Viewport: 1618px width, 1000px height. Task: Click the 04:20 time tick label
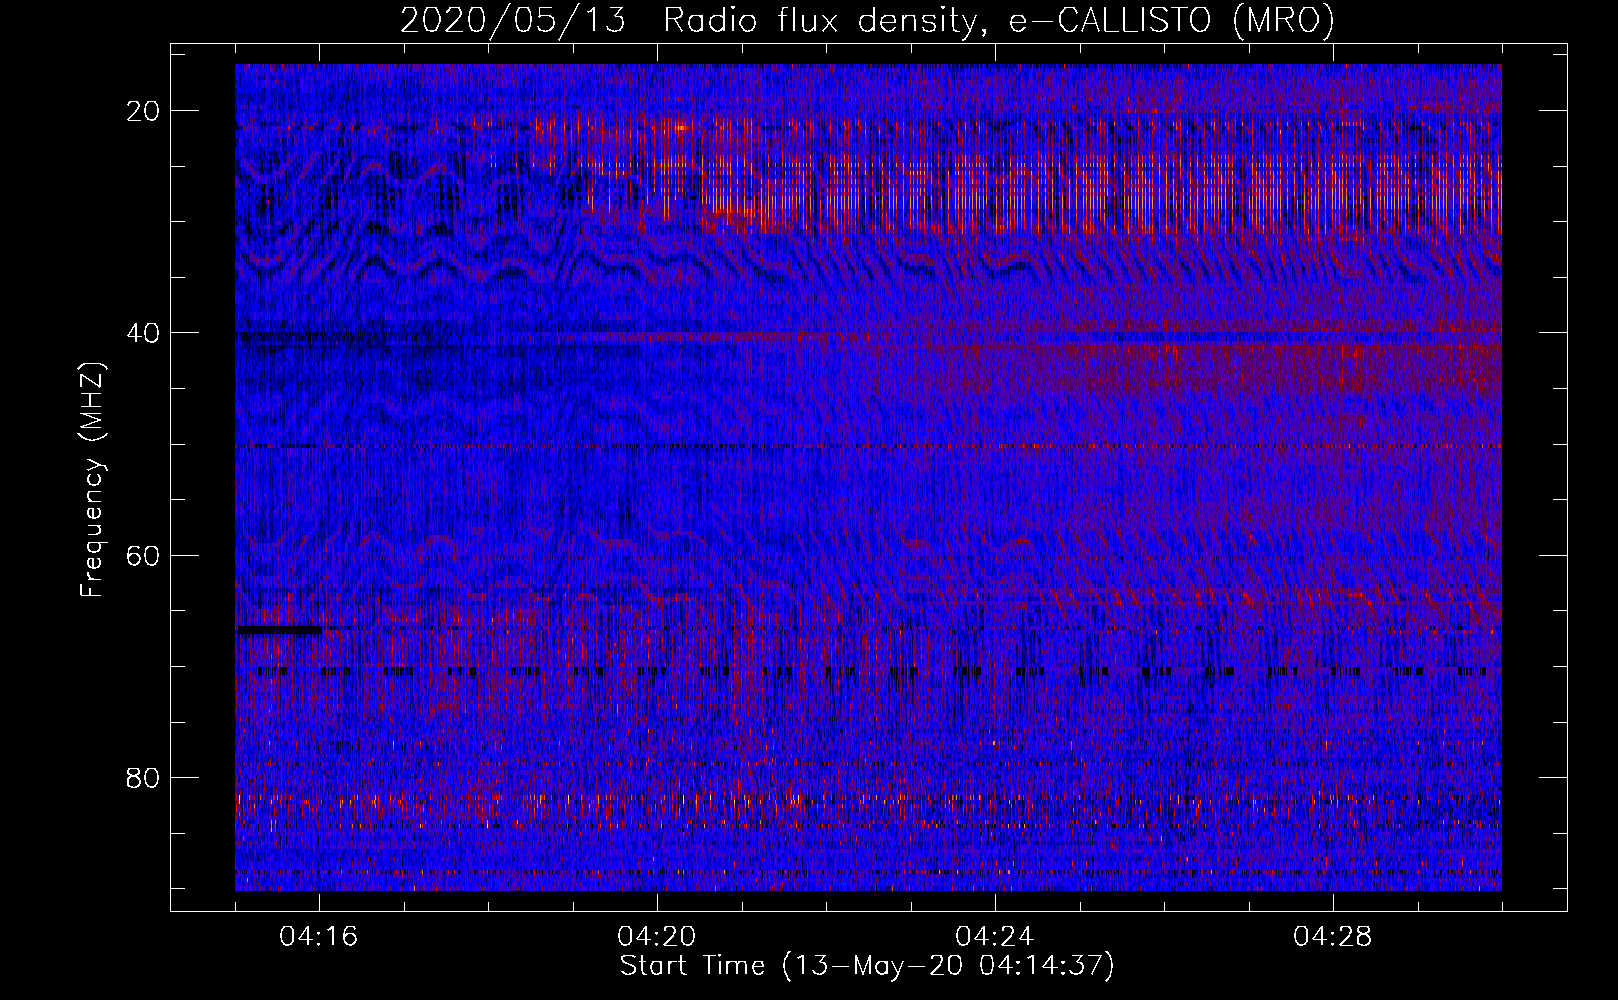[x=657, y=937]
